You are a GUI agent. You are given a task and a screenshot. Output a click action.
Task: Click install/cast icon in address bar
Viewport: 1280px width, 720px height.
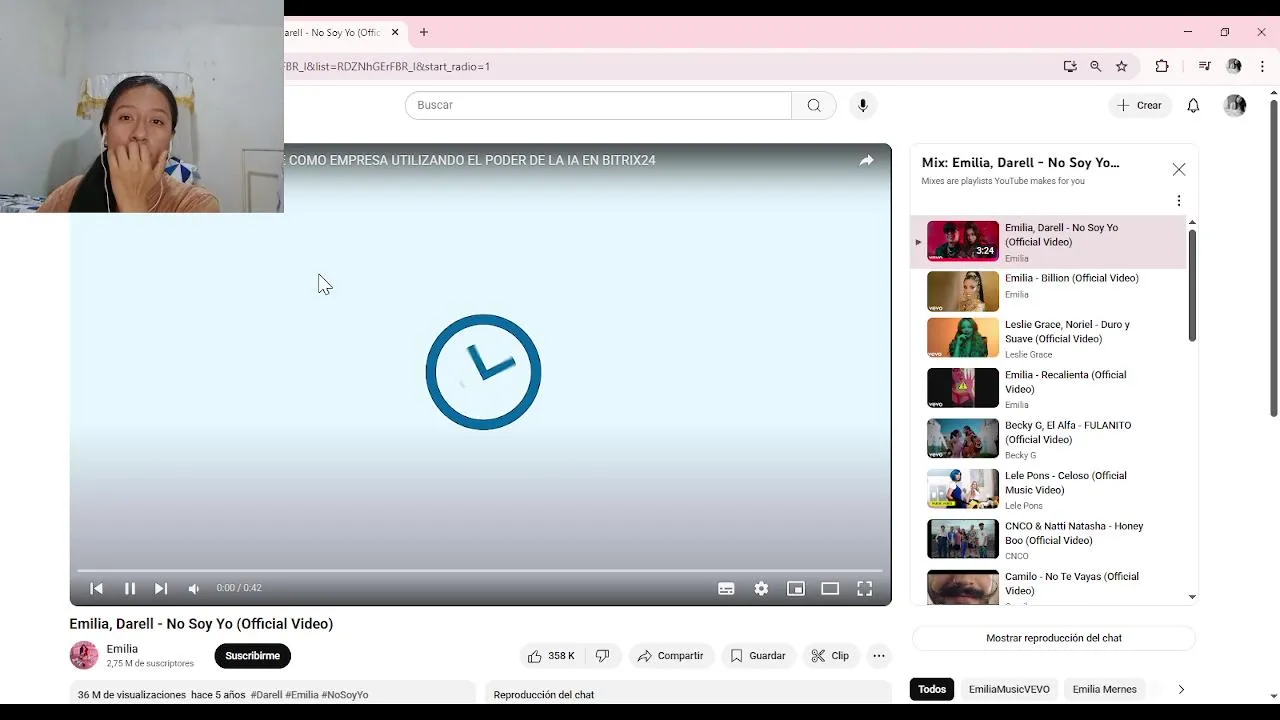point(1070,67)
